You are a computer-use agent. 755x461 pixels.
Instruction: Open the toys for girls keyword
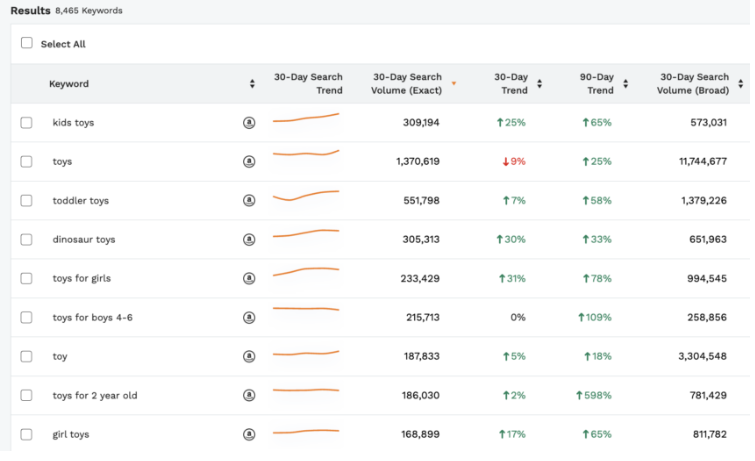[84, 279]
